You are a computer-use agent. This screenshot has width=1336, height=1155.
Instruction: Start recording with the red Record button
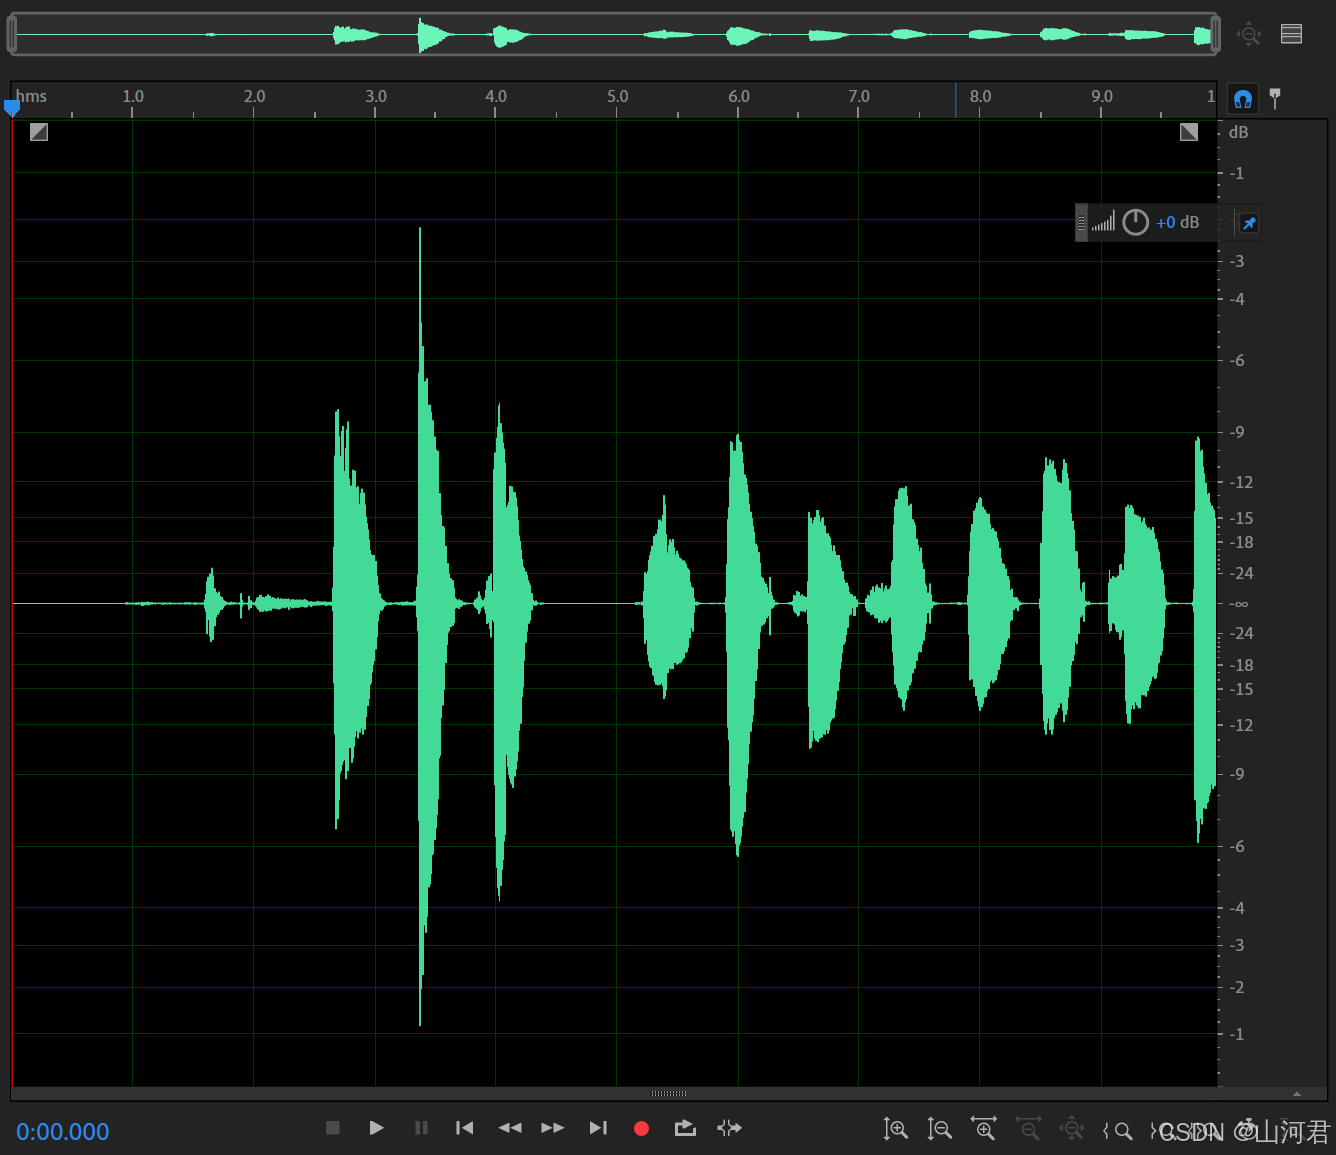pos(642,1128)
